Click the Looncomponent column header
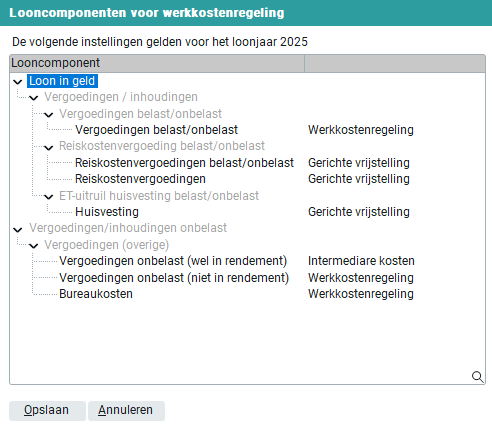 pos(157,63)
